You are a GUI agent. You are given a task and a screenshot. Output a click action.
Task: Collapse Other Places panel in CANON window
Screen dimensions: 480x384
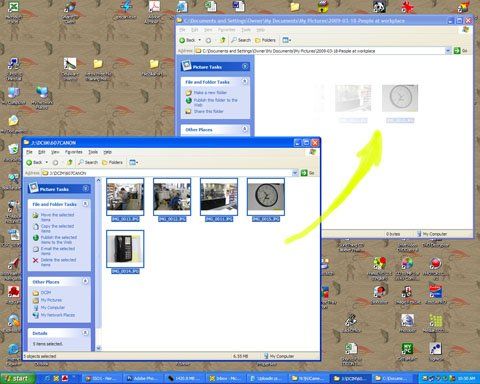[86, 281]
